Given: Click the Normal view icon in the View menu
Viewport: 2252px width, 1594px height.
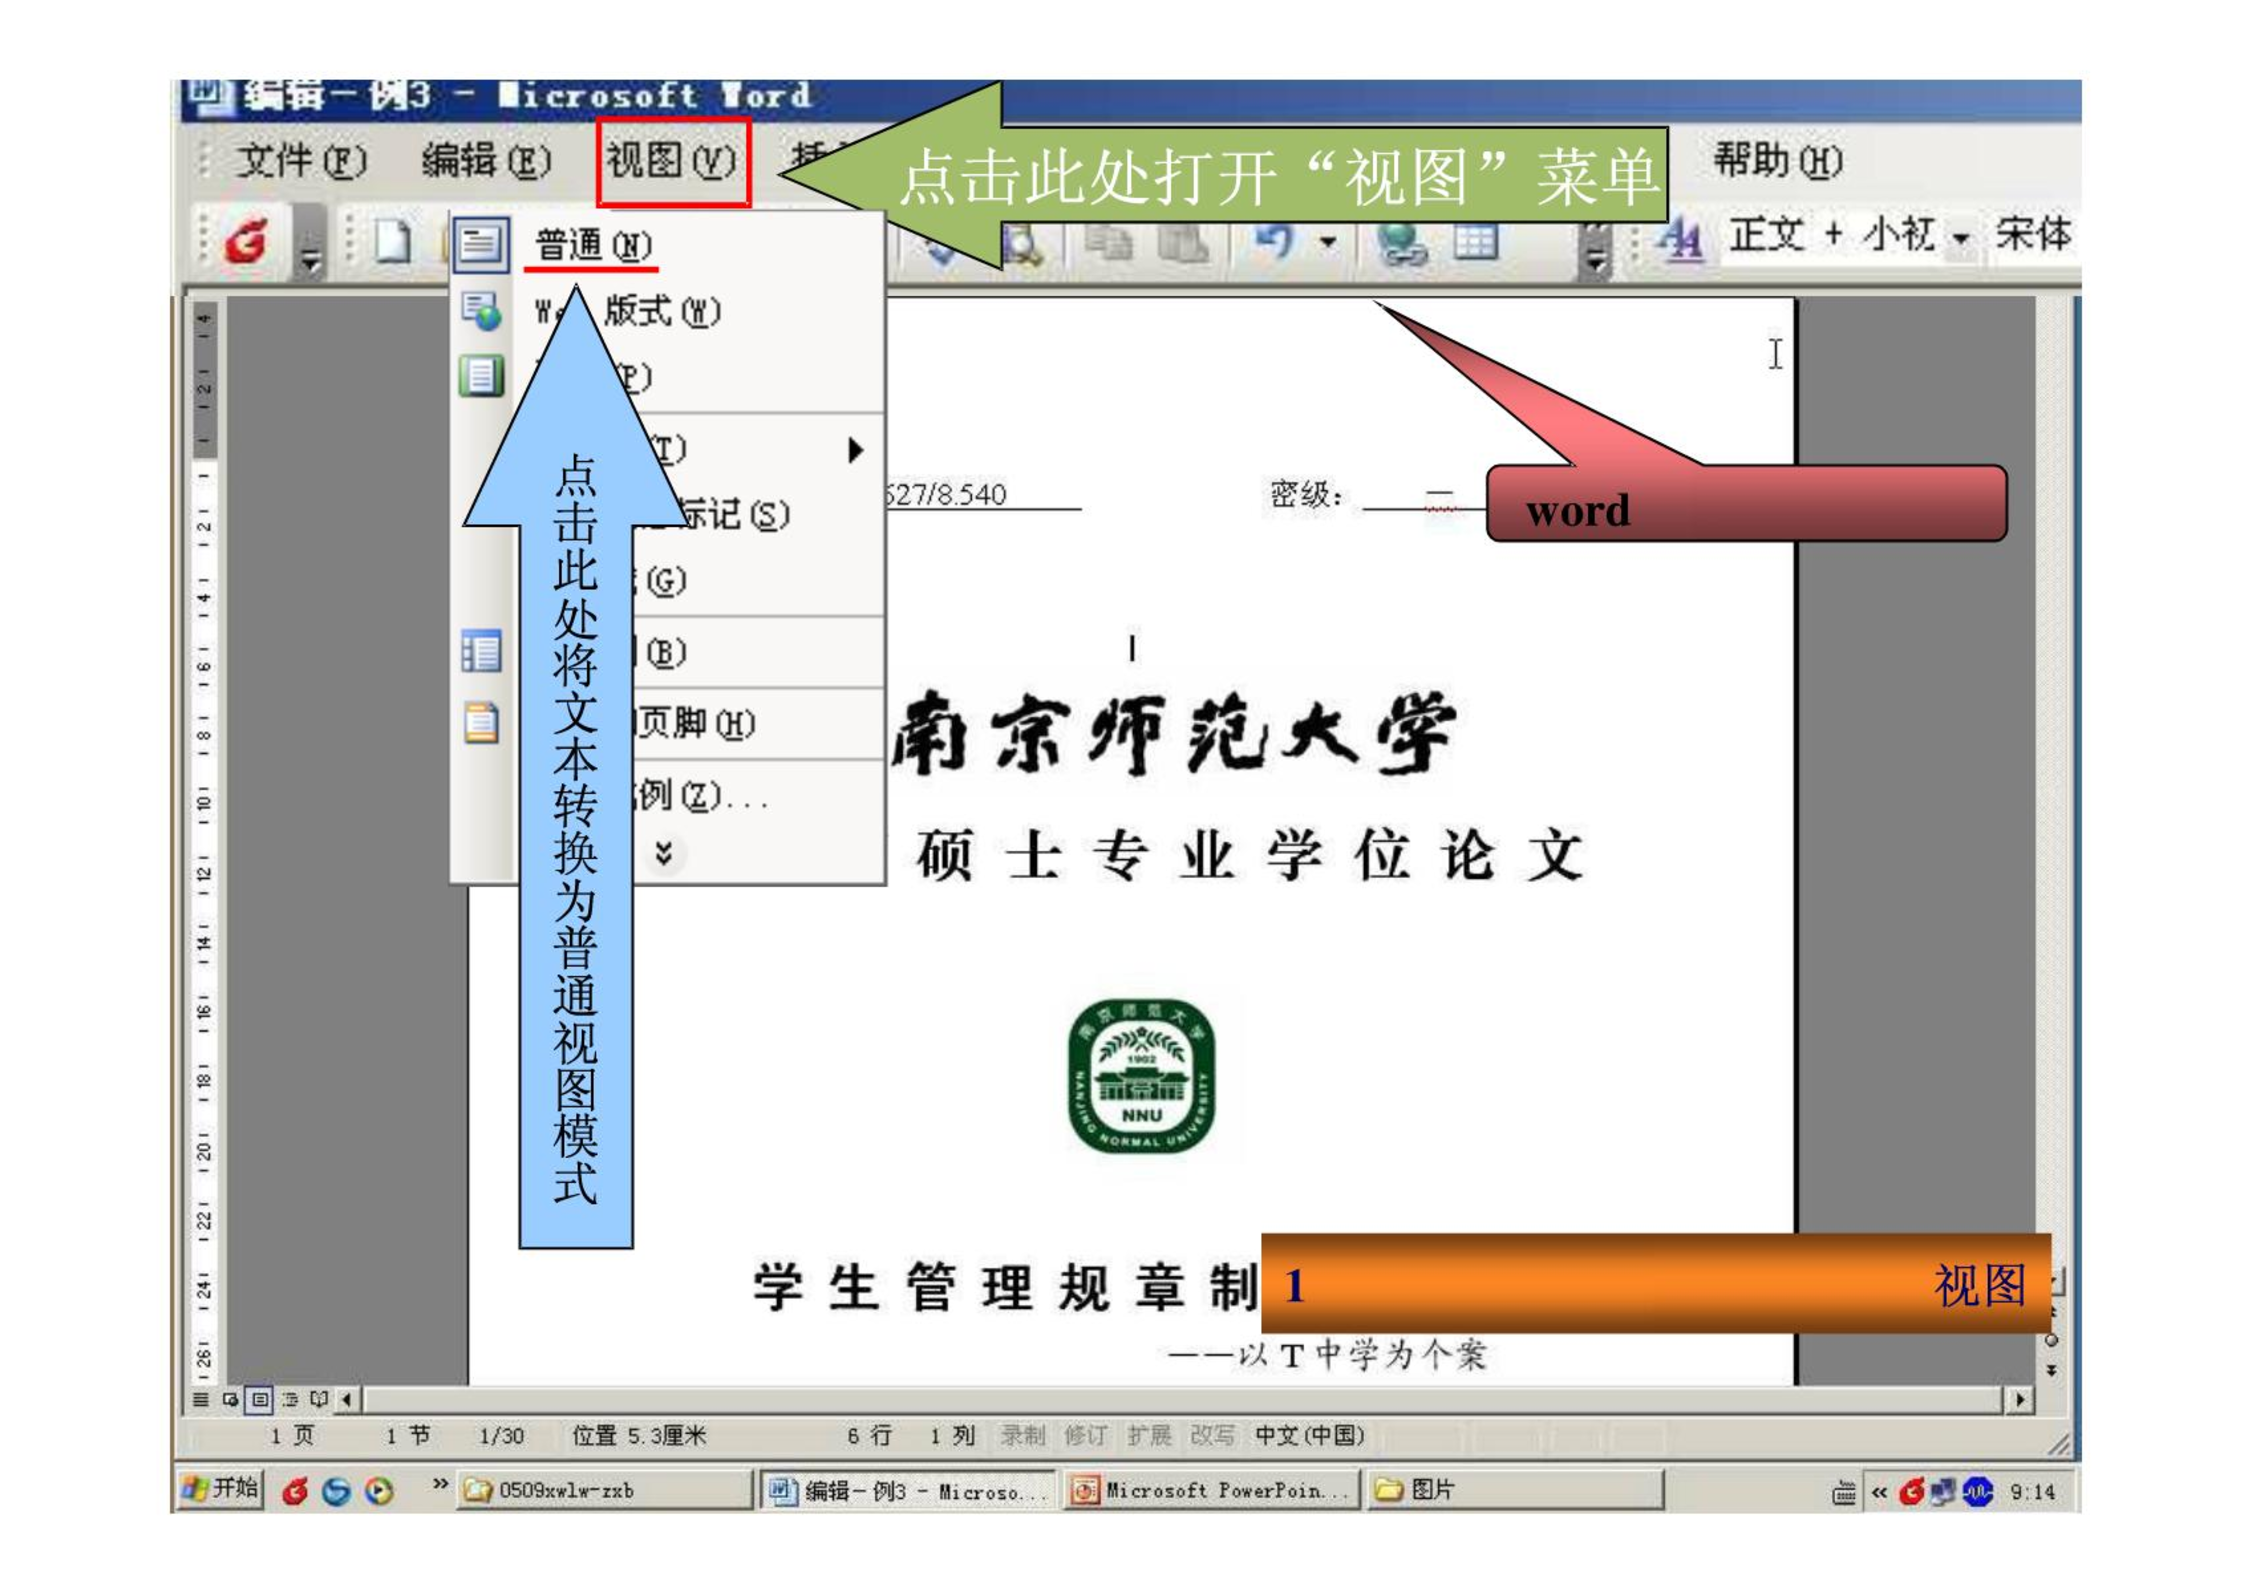Looking at the screenshot, I should point(481,245).
